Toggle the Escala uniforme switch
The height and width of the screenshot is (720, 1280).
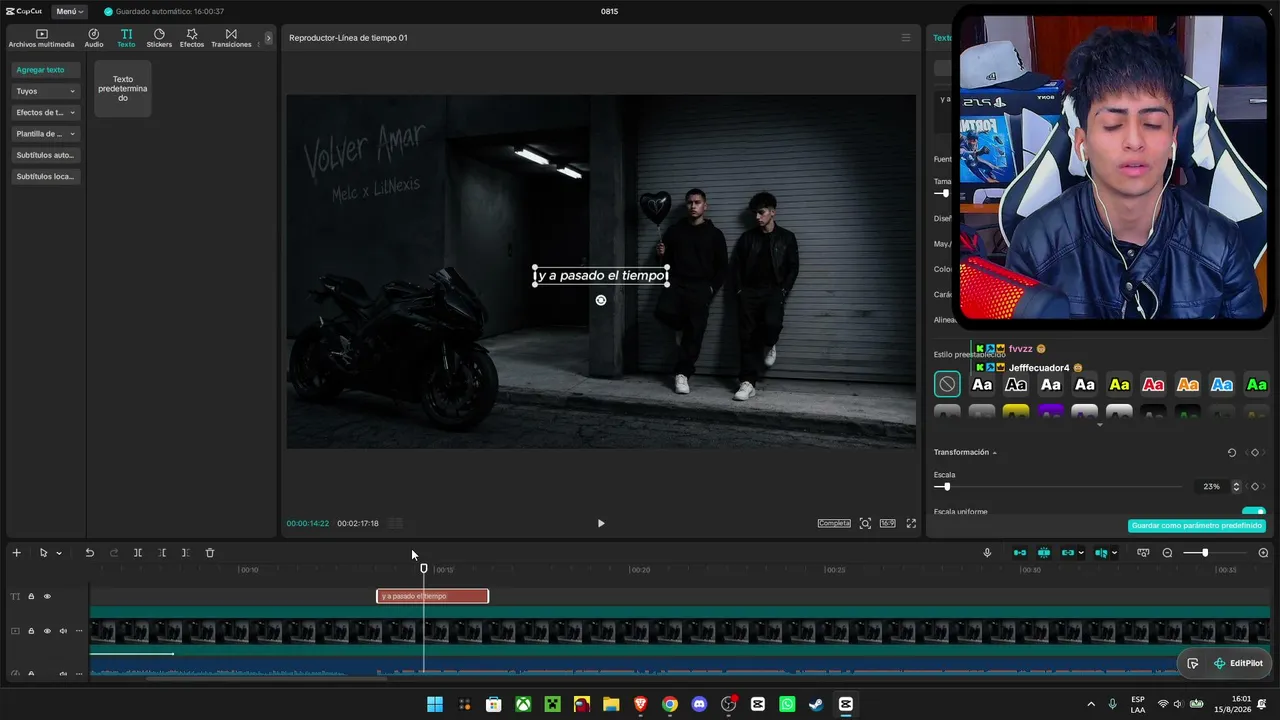point(1253,512)
